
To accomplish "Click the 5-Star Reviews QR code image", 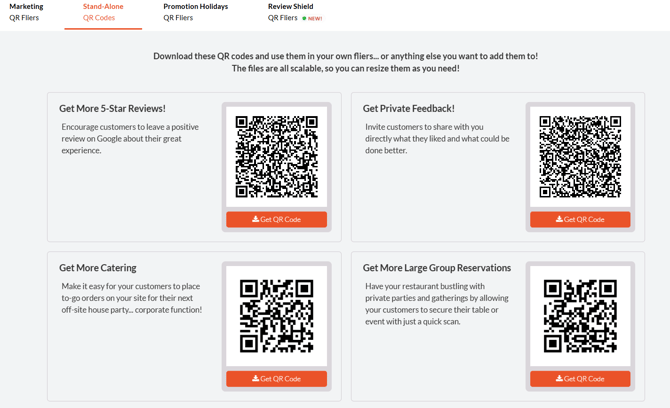I will (276, 156).
